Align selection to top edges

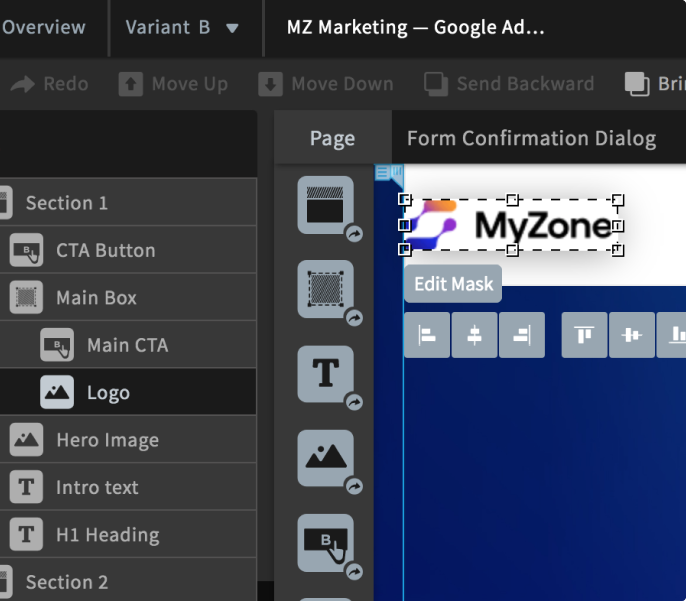pyautogui.click(x=585, y=335)
